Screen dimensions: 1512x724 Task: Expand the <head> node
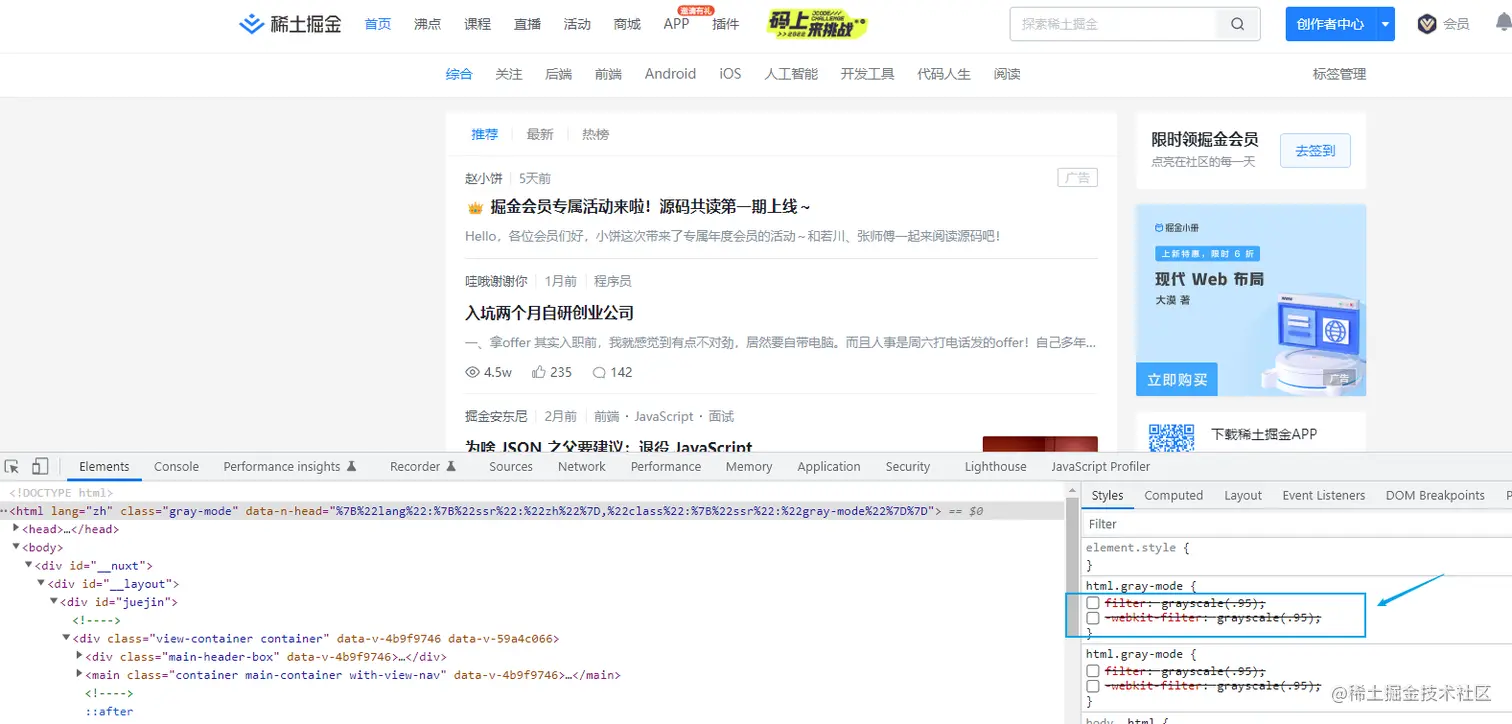[x=16, y=530]
